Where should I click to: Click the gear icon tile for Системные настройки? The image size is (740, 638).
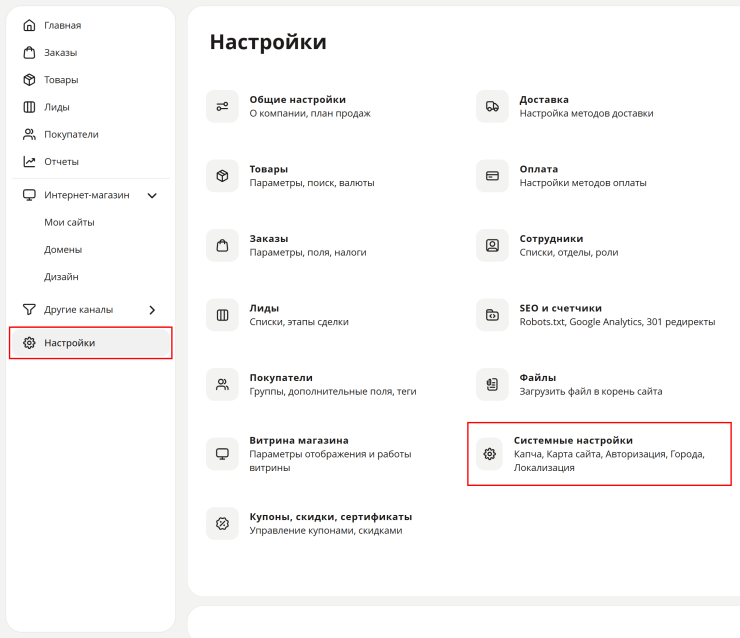[490, 454]
